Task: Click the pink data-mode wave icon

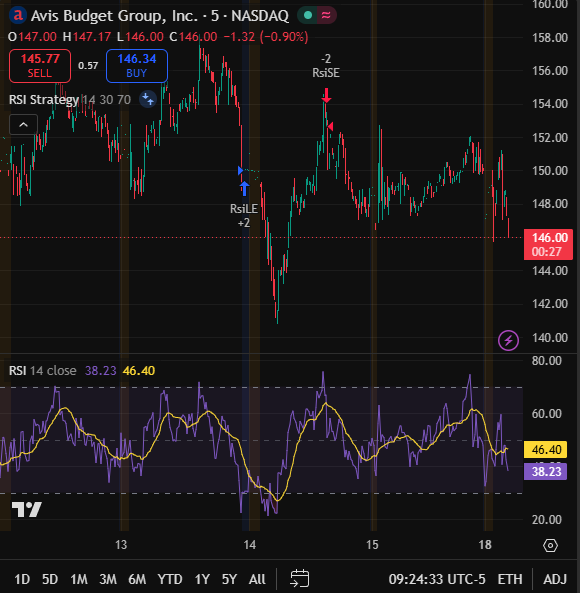Action: coord(326,16)
